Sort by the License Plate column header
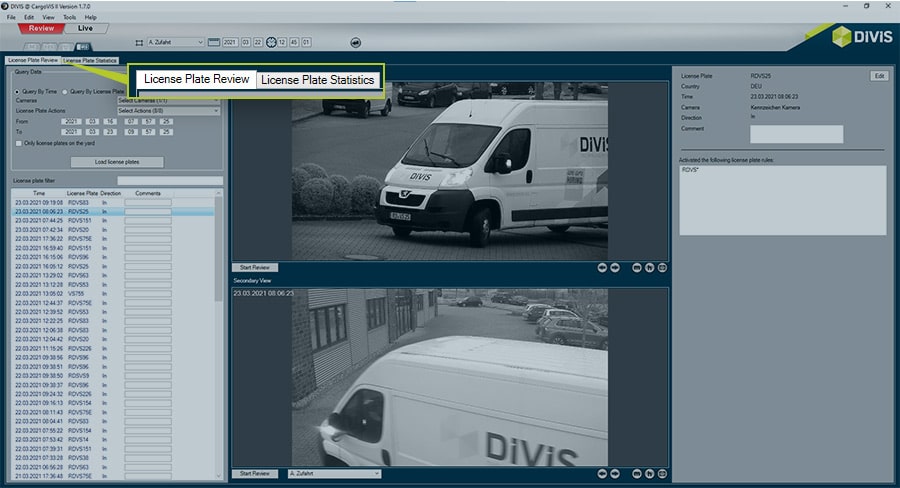 pyautogui.click(x=82, y=193)
